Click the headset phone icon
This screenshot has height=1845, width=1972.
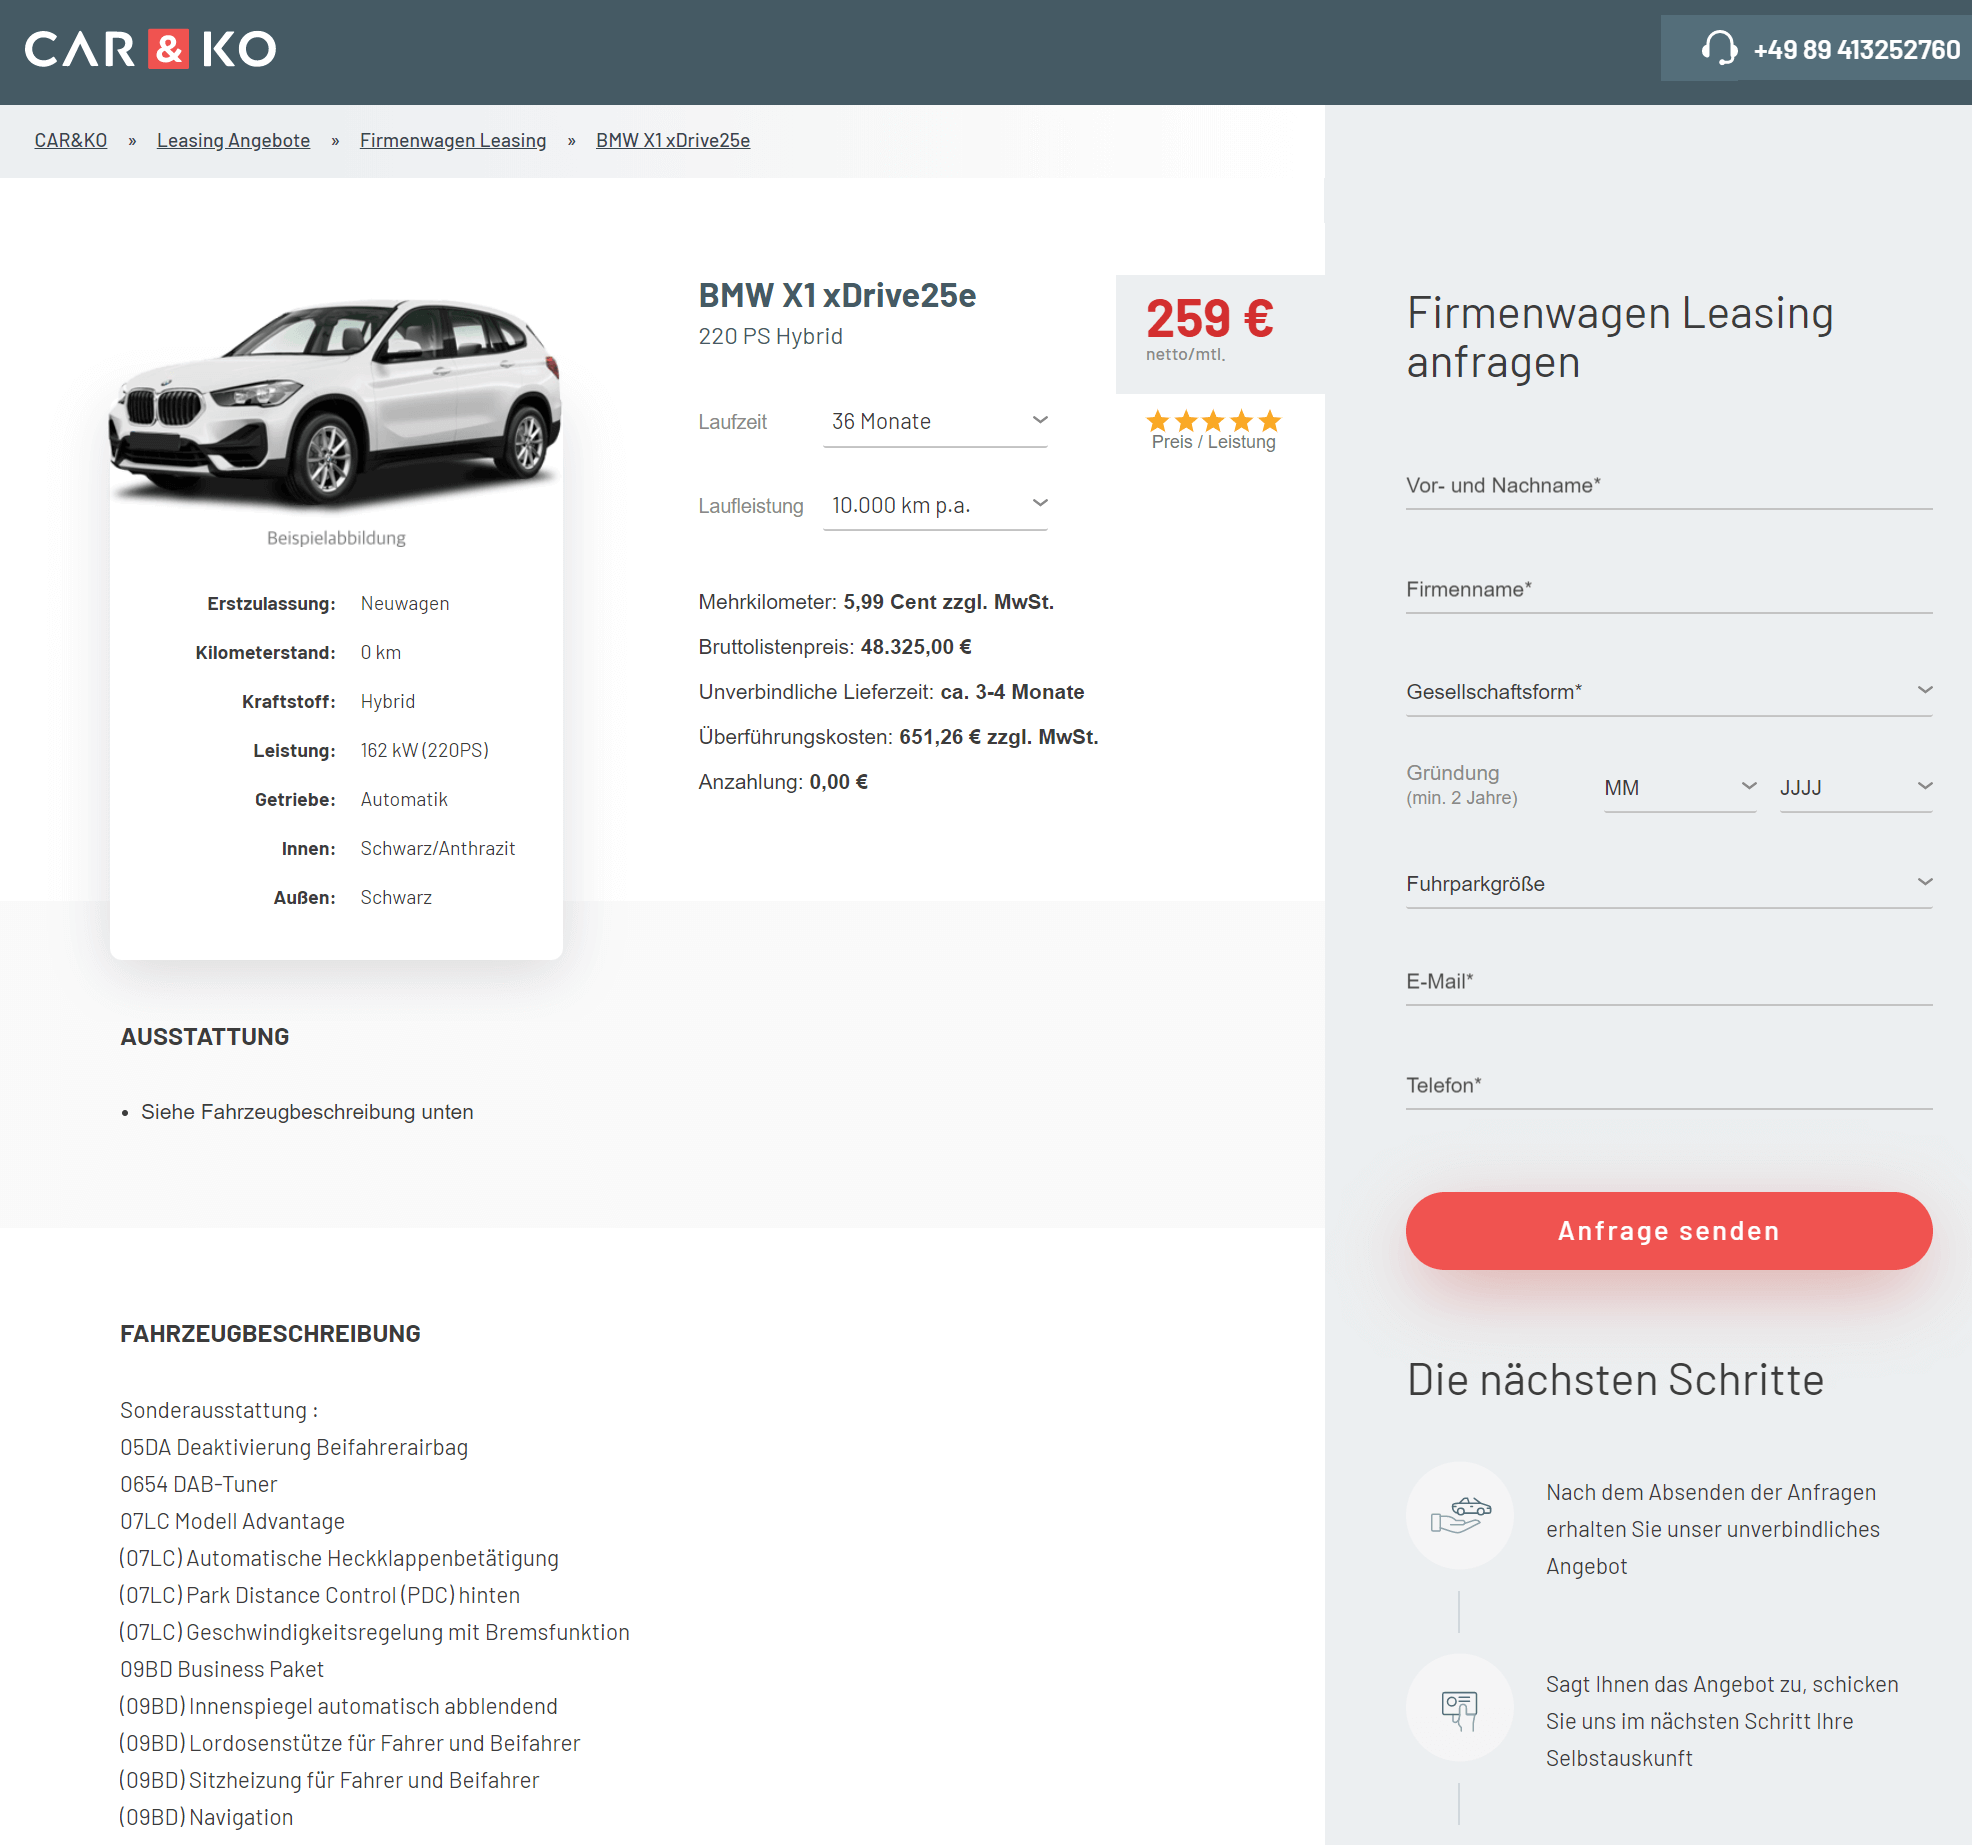click(1719, 49)
